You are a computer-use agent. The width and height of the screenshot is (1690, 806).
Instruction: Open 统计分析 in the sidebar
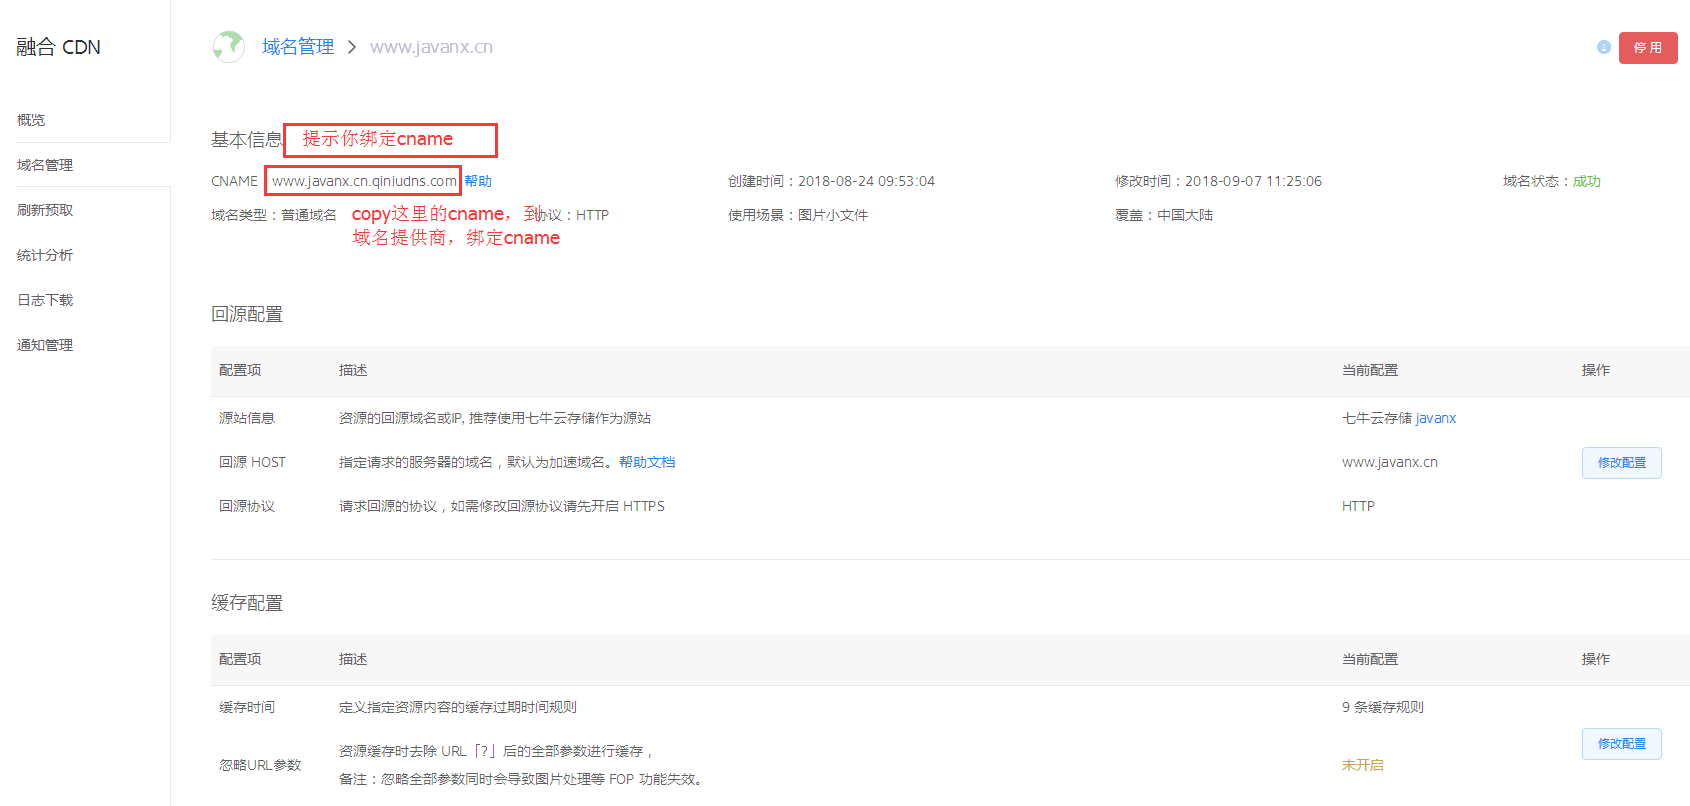pos(45,255)
